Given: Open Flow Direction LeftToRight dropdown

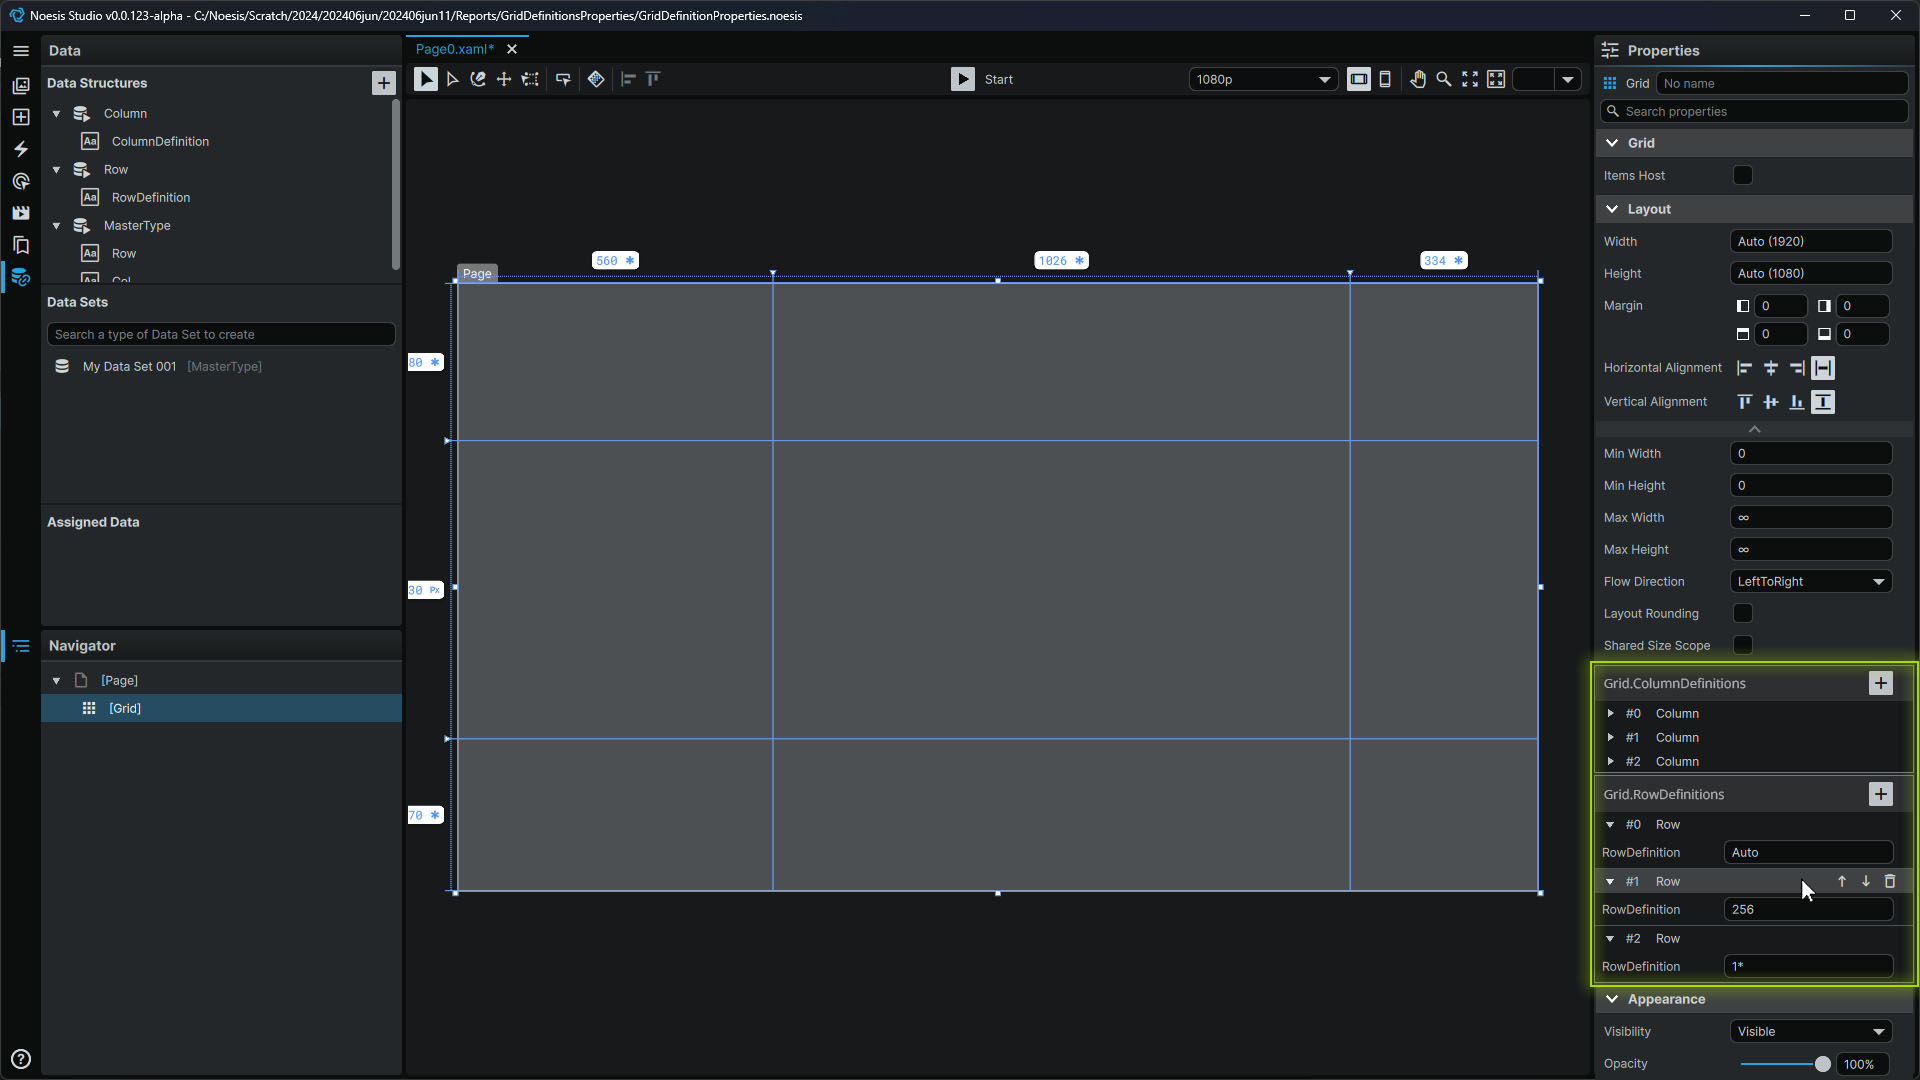Looking at the screenshot, I should (x=1810, y=581).
